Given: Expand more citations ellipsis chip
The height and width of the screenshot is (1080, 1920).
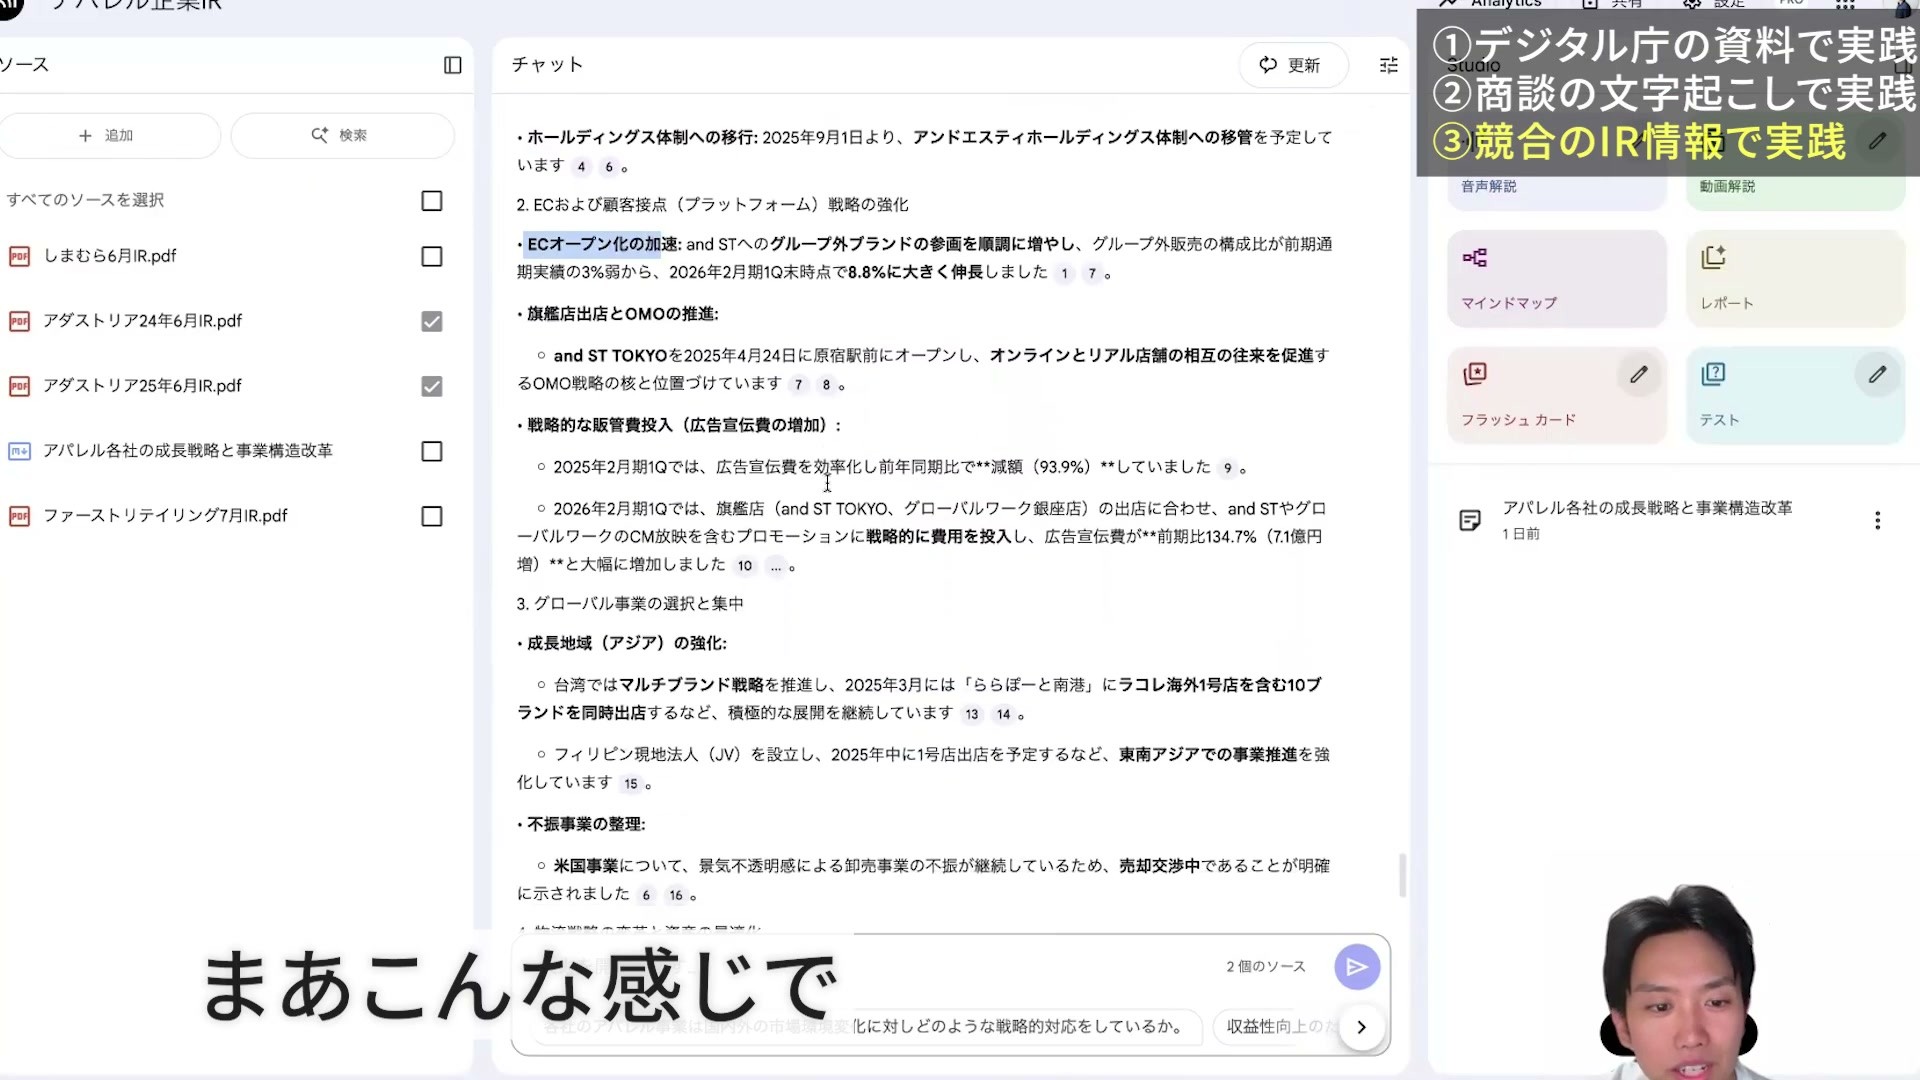Looking at the screenshot, I should point(775,566).
